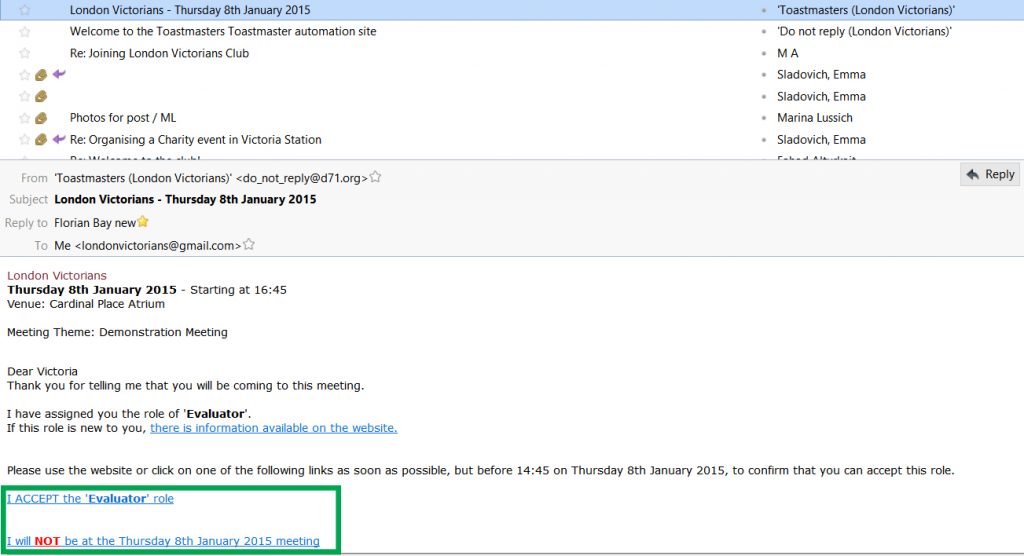This screenshot has width=1024, height=556.
Task: Click the From address 'Toastmasters (London Victorians)' <do_not_reply@d71.org>
Action: [x=211, y=178]
